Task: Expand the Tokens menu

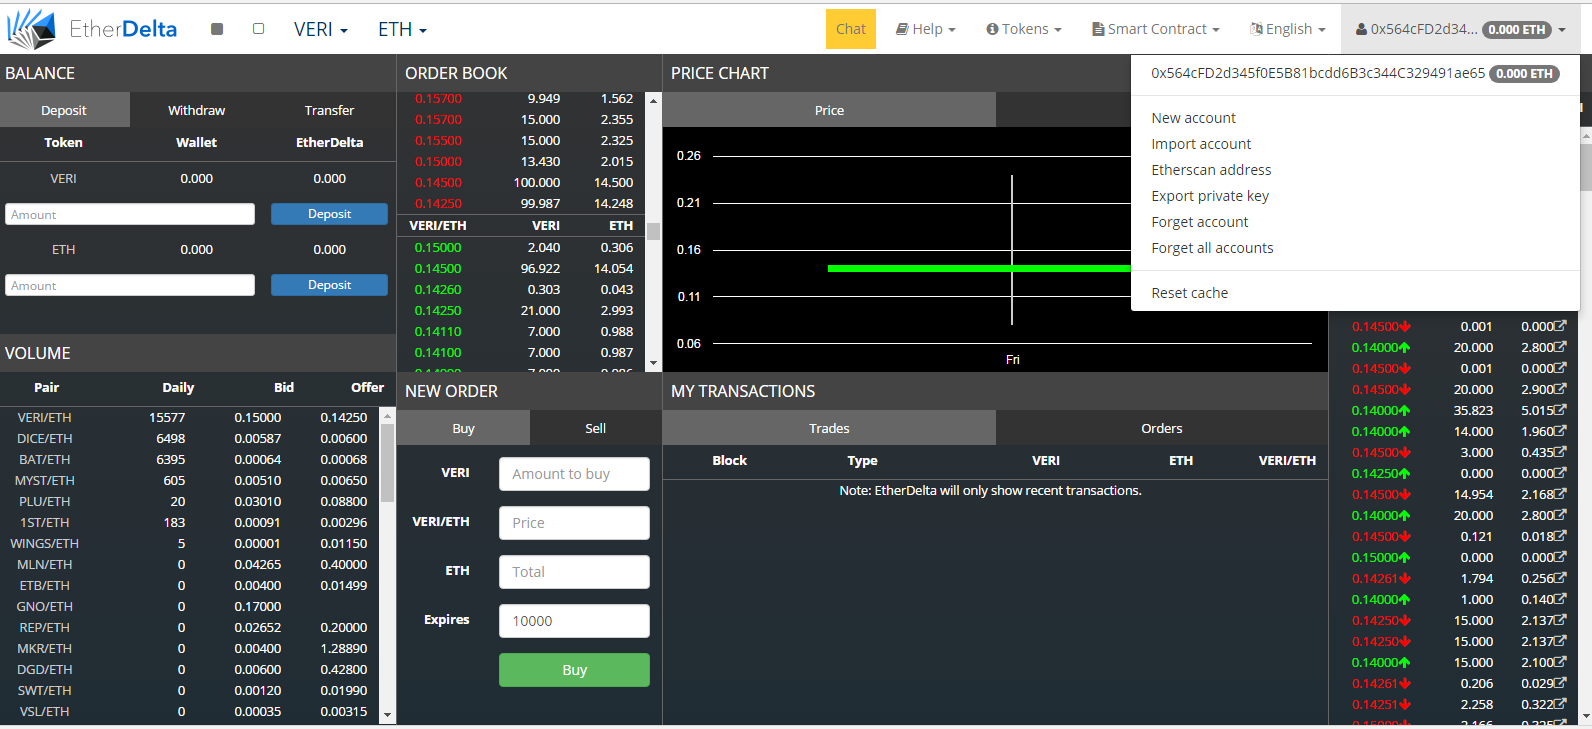Action: click(1023, 29)
